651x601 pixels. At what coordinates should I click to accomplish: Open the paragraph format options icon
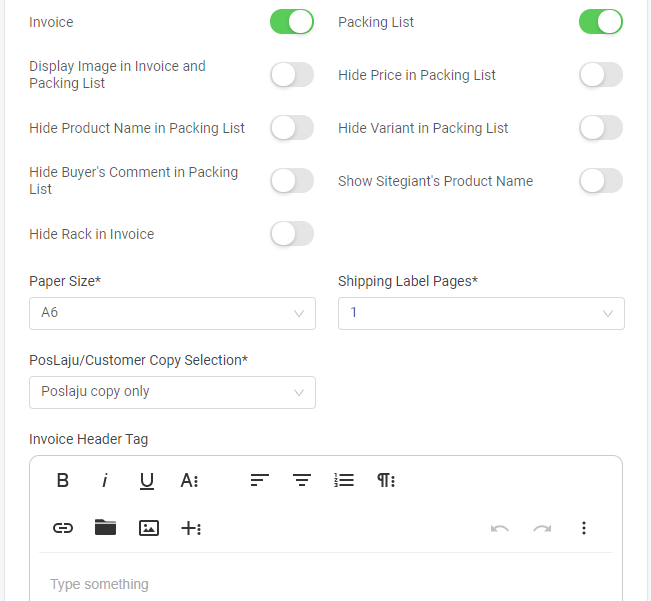coord(386,480)
